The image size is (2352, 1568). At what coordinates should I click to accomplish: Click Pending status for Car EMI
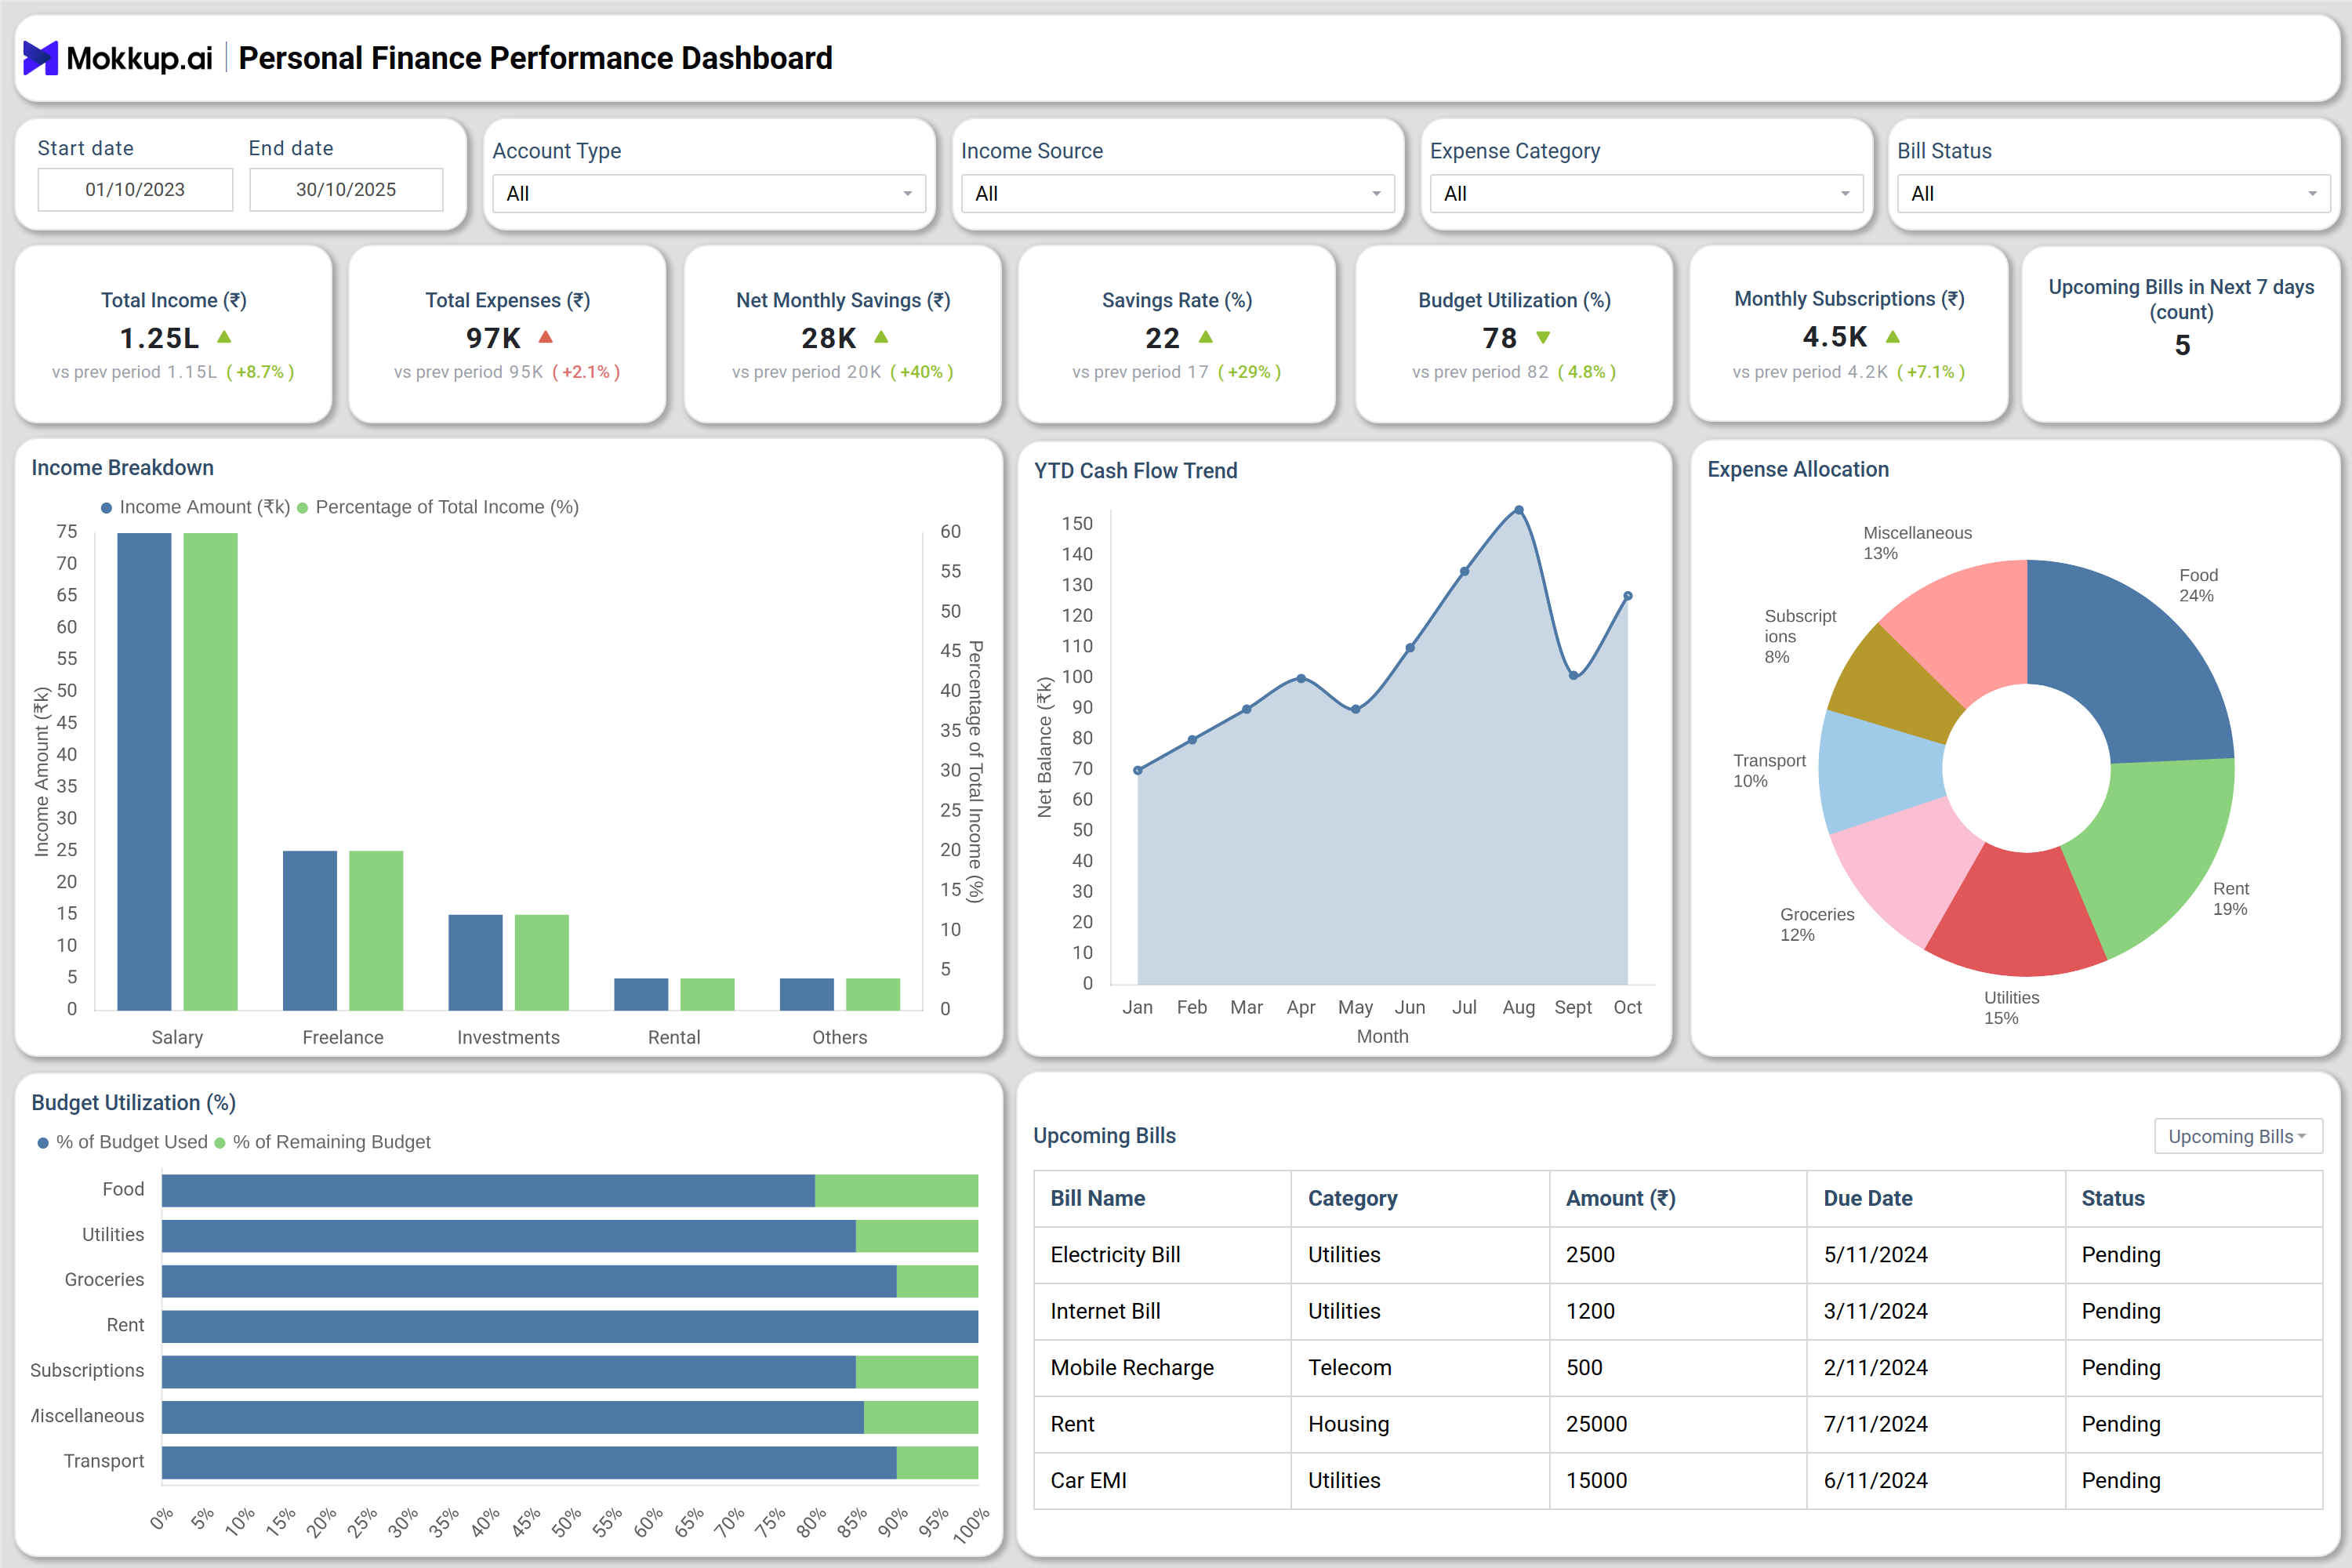pyautogui.click(x=2121, y=1480)
